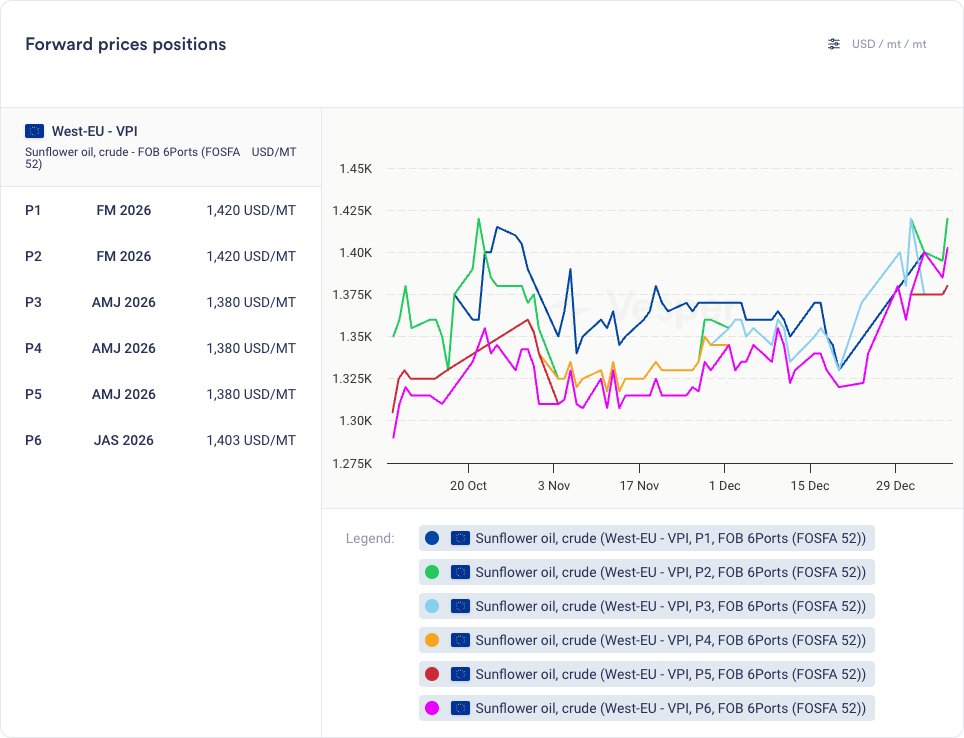Click the dark blue P1 color dot
964x738 pixels.
tap(432, 538)
